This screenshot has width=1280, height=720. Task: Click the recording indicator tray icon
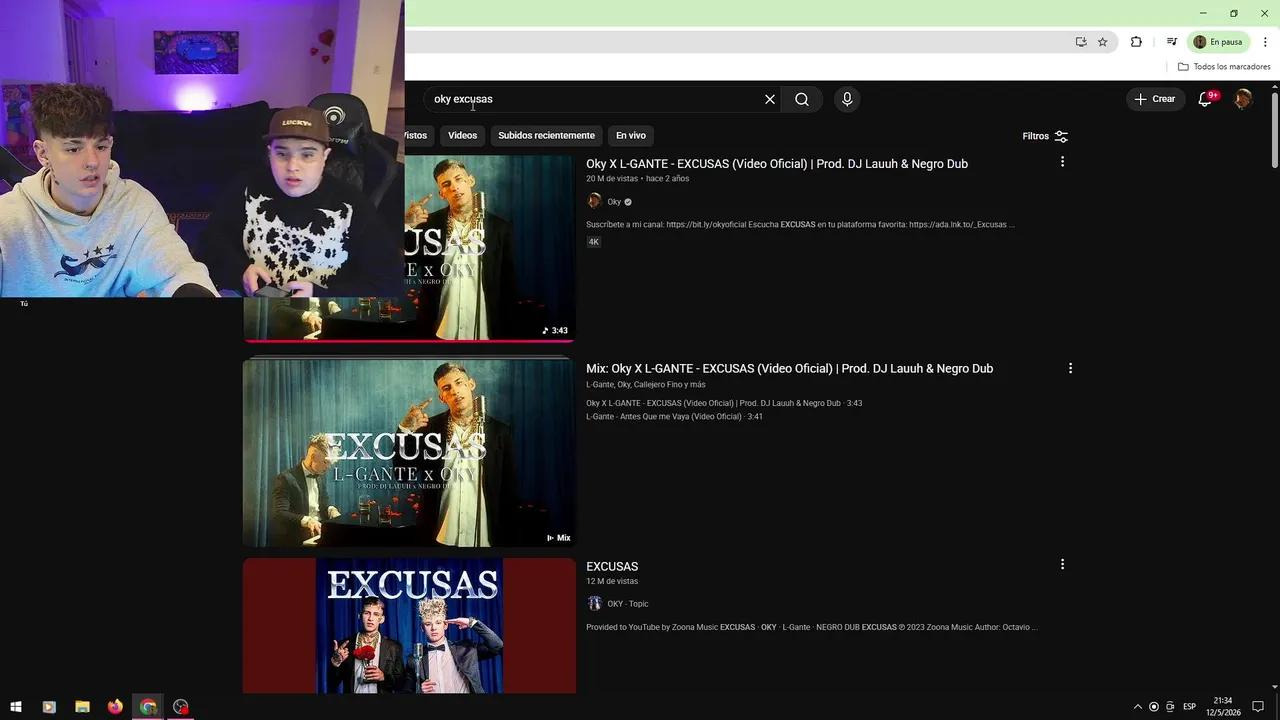(x=1154, y=707)
